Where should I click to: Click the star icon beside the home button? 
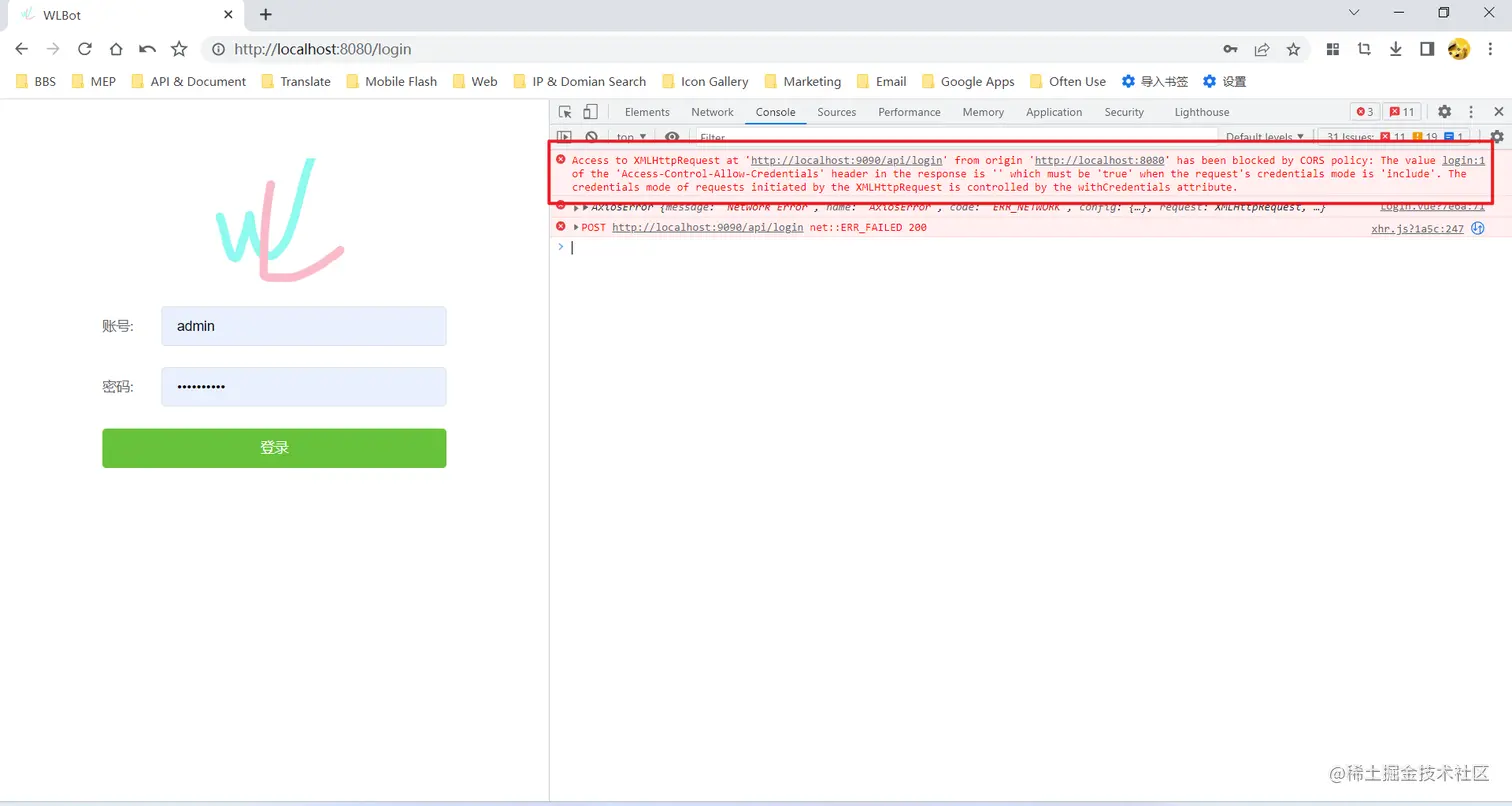(x=179, y=49)
